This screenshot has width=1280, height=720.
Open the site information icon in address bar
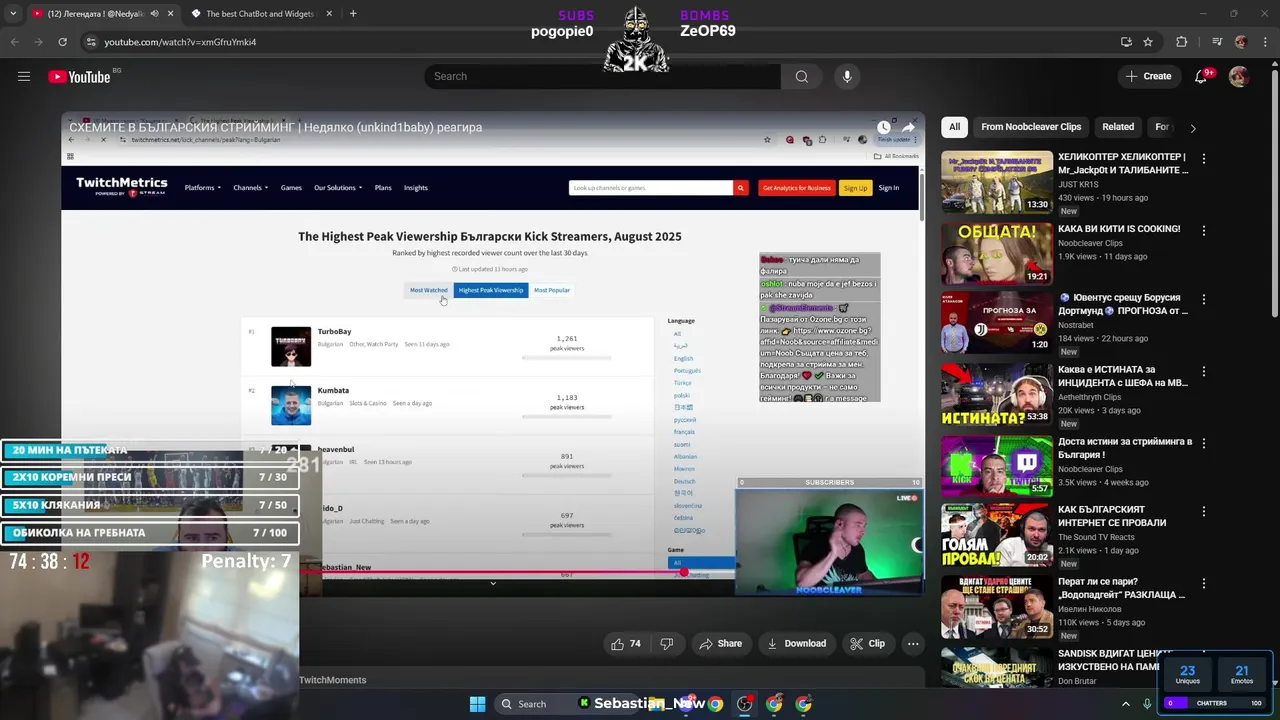(91, 42)
